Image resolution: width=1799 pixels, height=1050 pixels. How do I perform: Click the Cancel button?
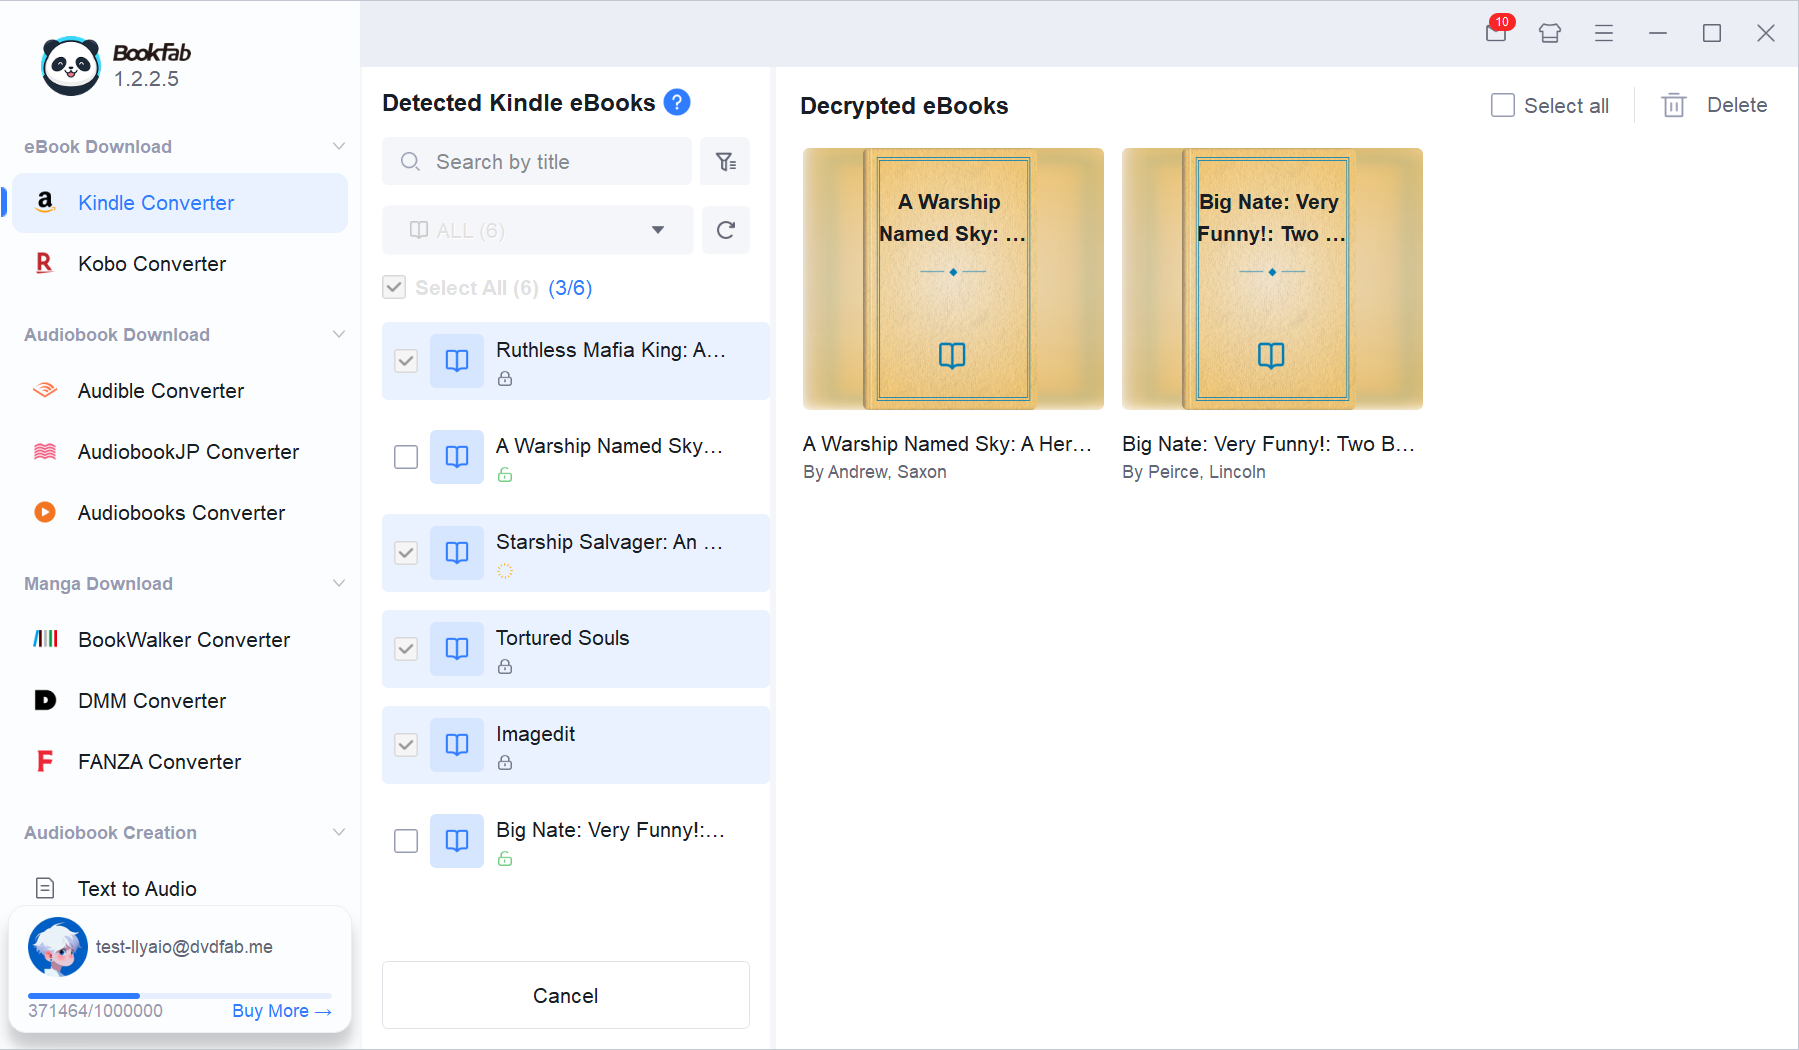pos(564,995)
